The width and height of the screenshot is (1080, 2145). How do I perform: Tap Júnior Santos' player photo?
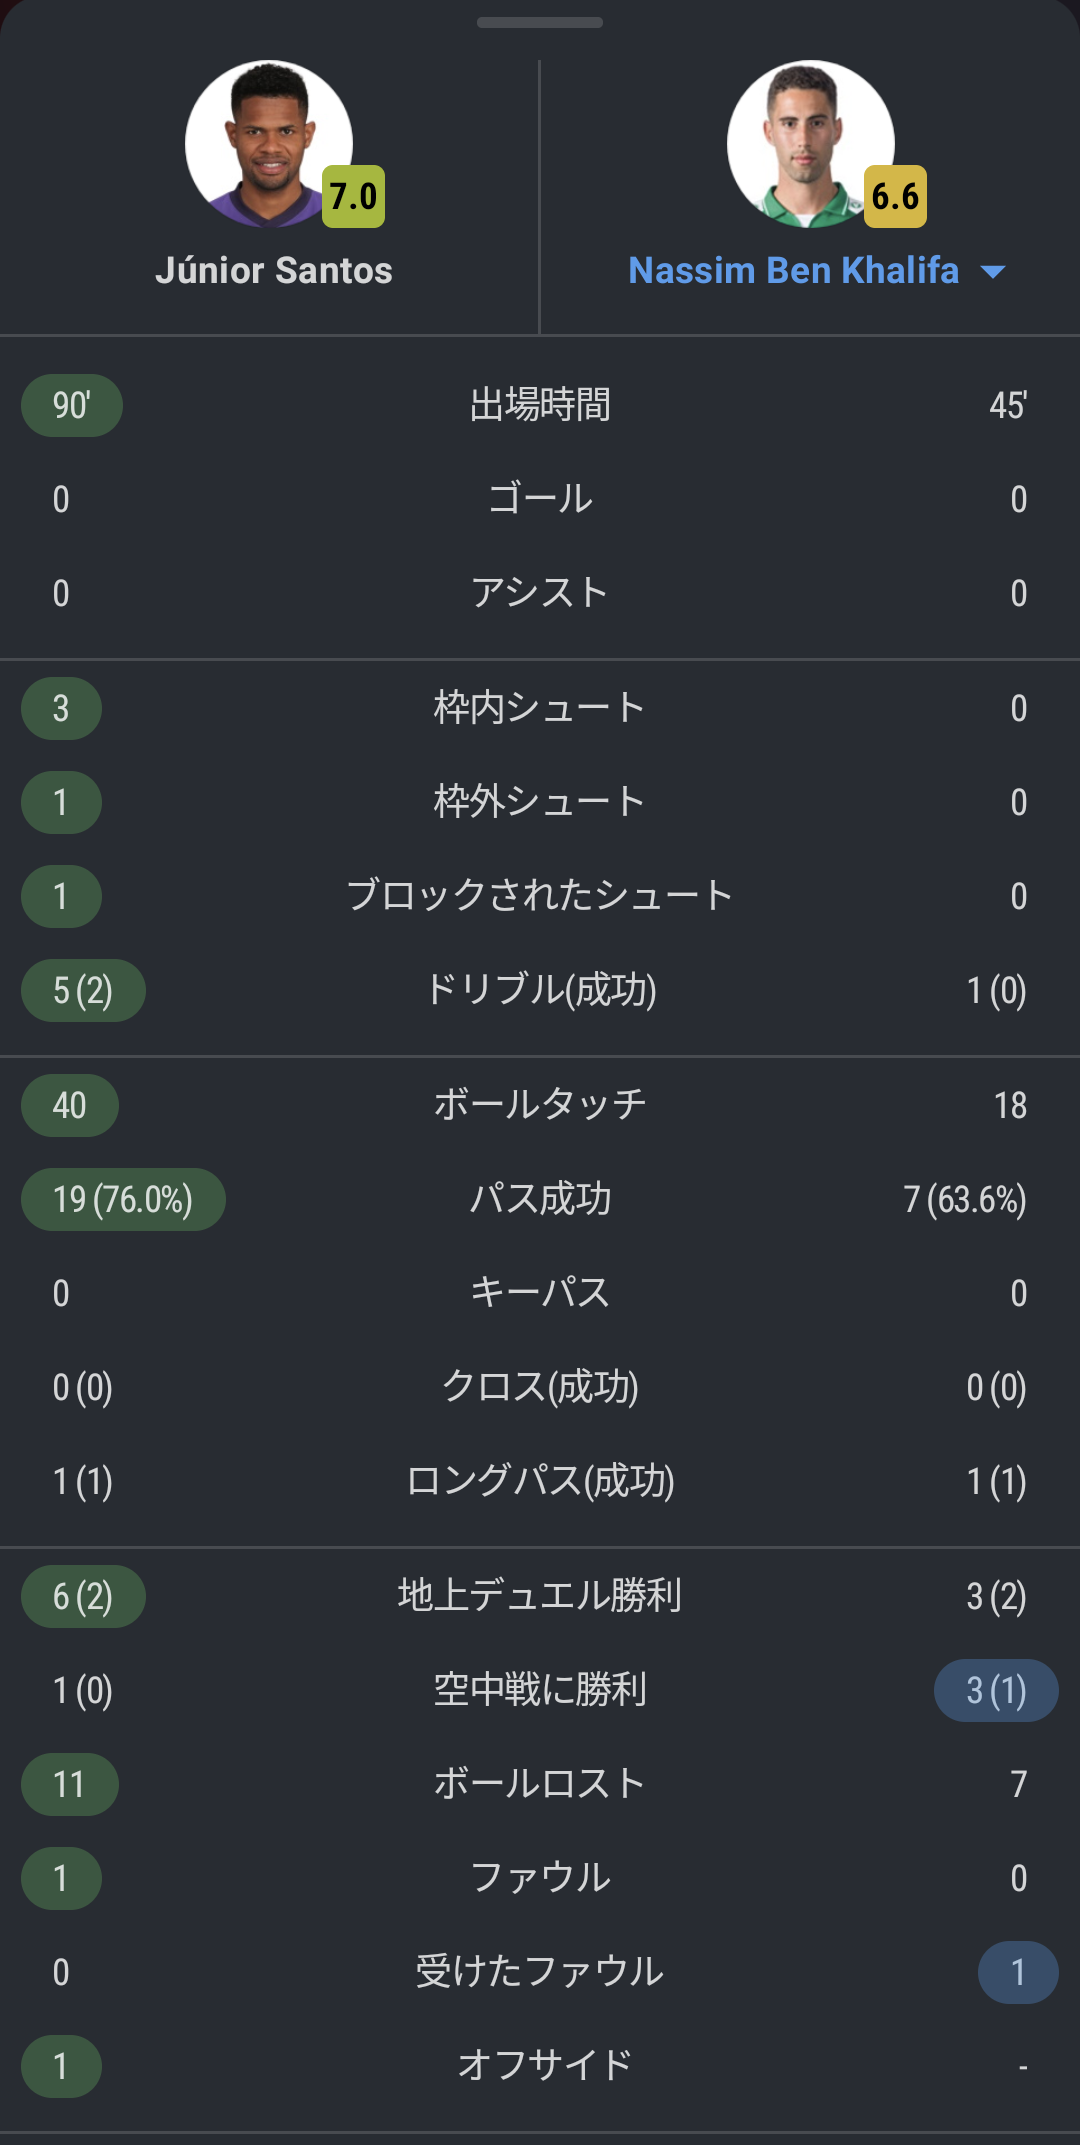tap(268, 143)
